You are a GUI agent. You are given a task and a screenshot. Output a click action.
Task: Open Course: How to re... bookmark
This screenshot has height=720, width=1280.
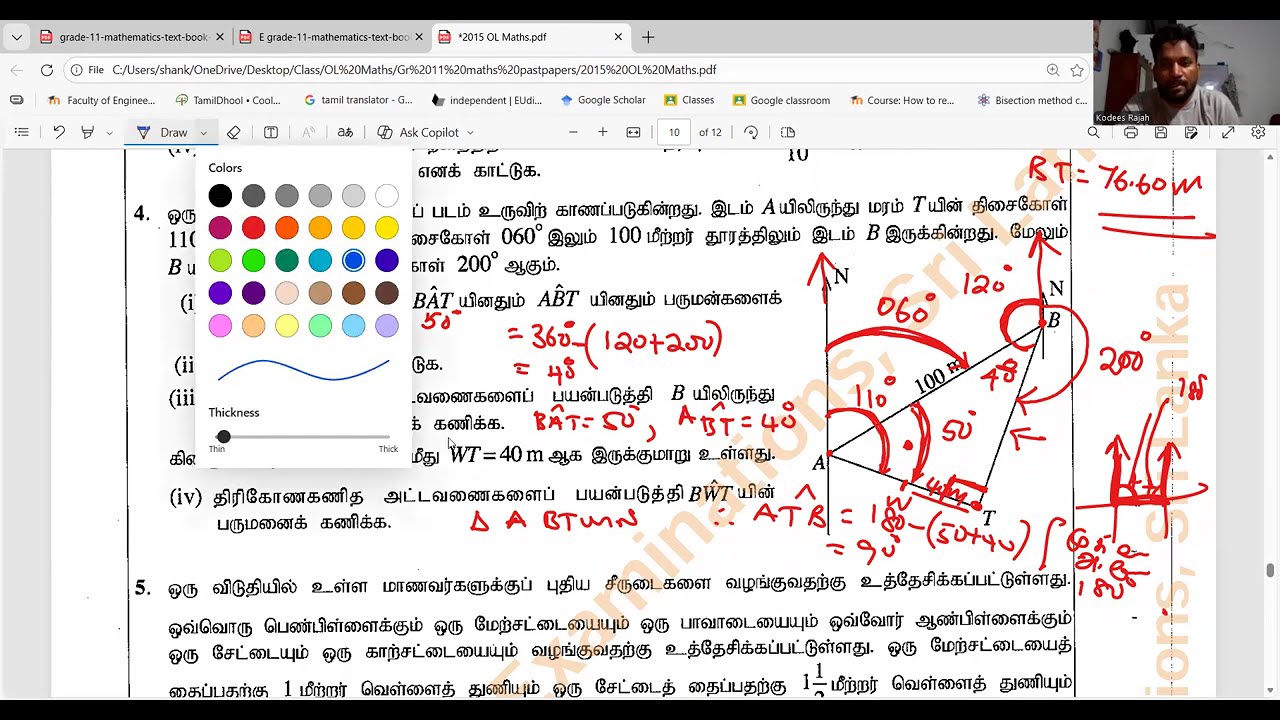903,100
